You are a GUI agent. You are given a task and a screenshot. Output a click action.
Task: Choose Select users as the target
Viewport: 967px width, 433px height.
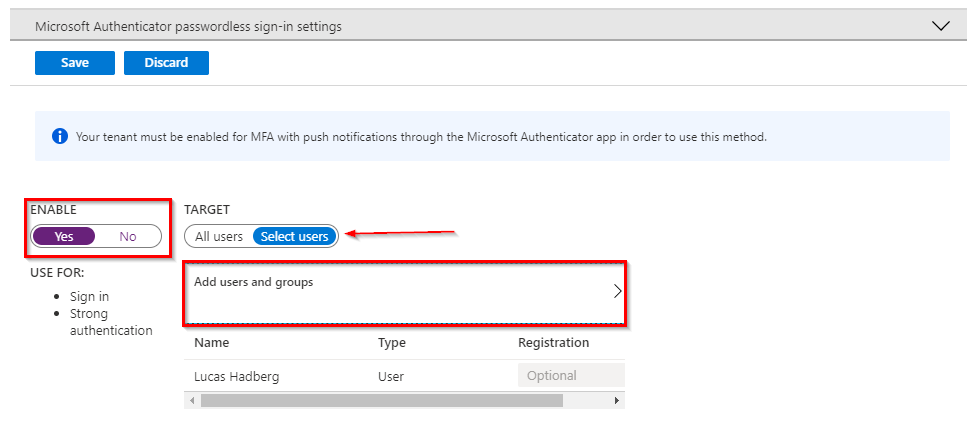(294, 236)
